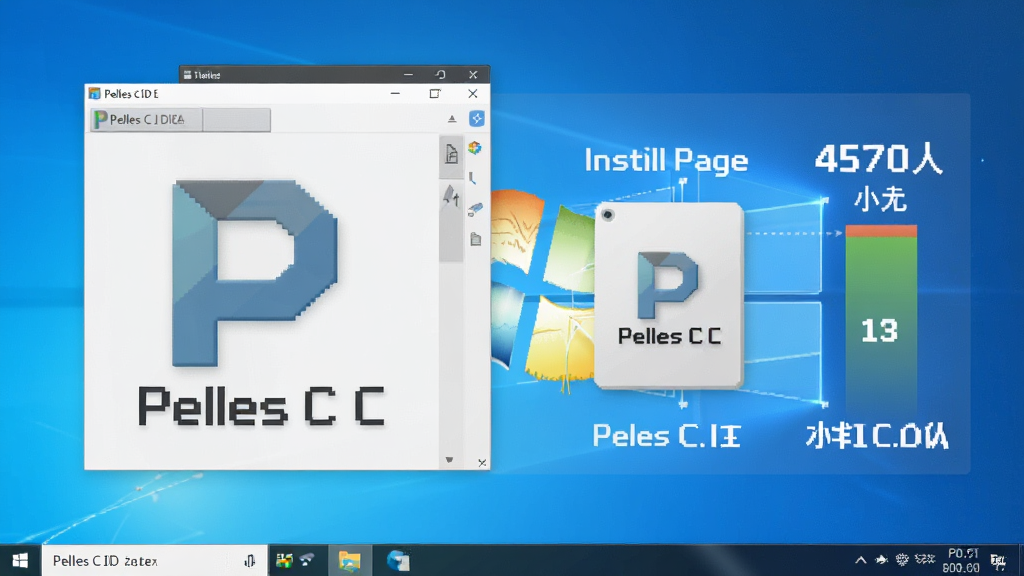Maximize the Pelles C IDE window
The image size is (1024, 576).
pos(434,93)
